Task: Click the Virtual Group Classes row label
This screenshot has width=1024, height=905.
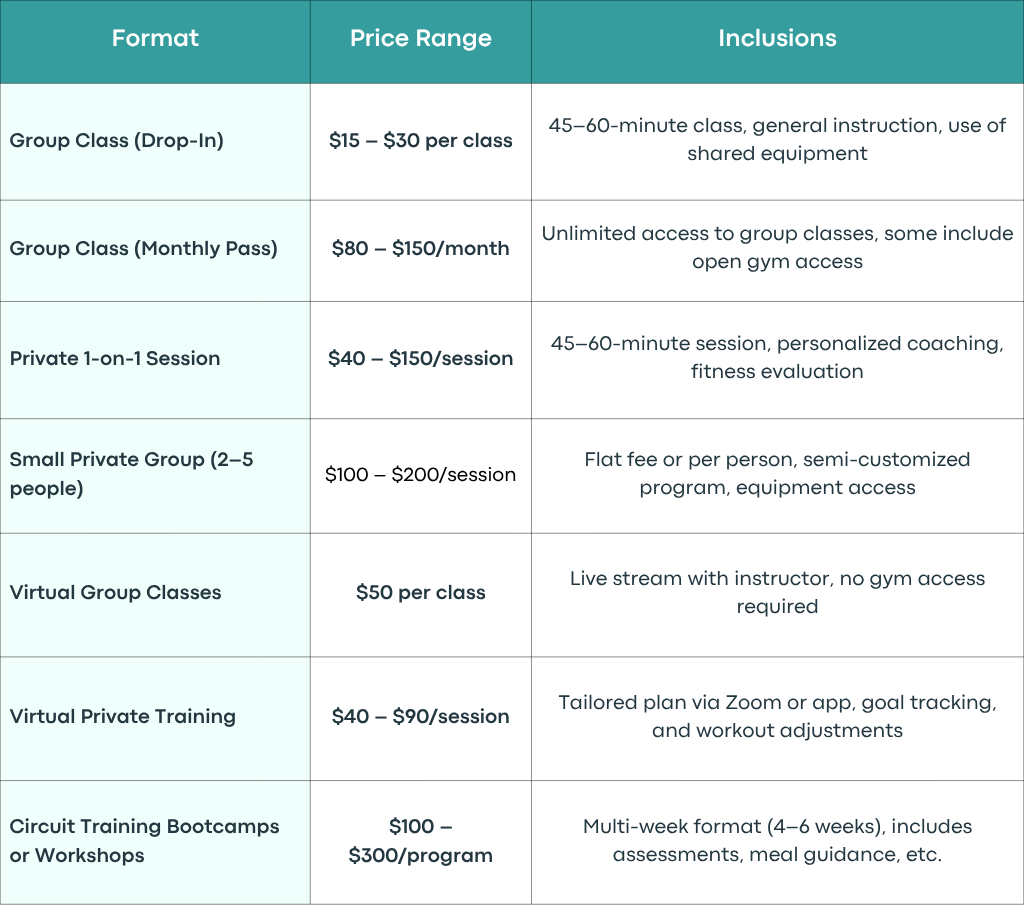Action: (x=116, y=592)
